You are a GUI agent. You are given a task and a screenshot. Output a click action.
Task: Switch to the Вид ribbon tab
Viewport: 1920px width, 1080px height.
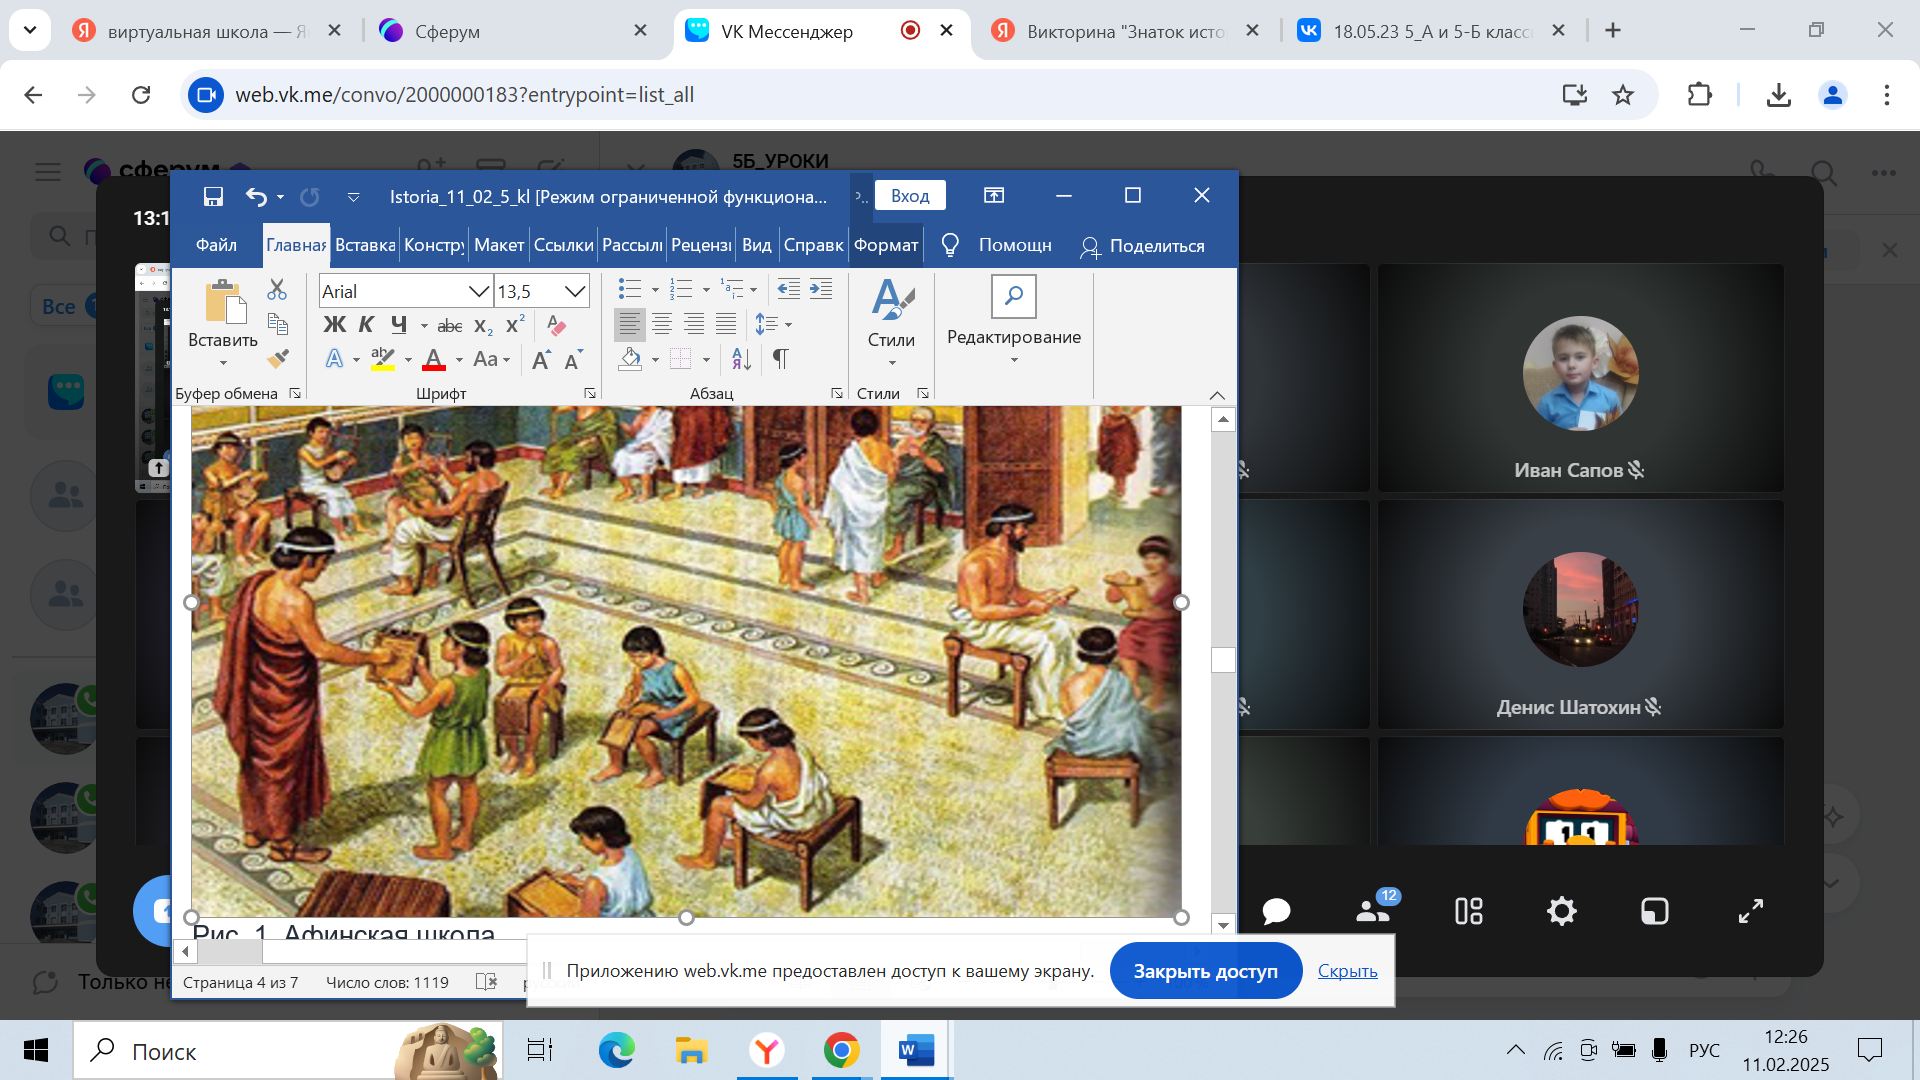coord(757,245)
